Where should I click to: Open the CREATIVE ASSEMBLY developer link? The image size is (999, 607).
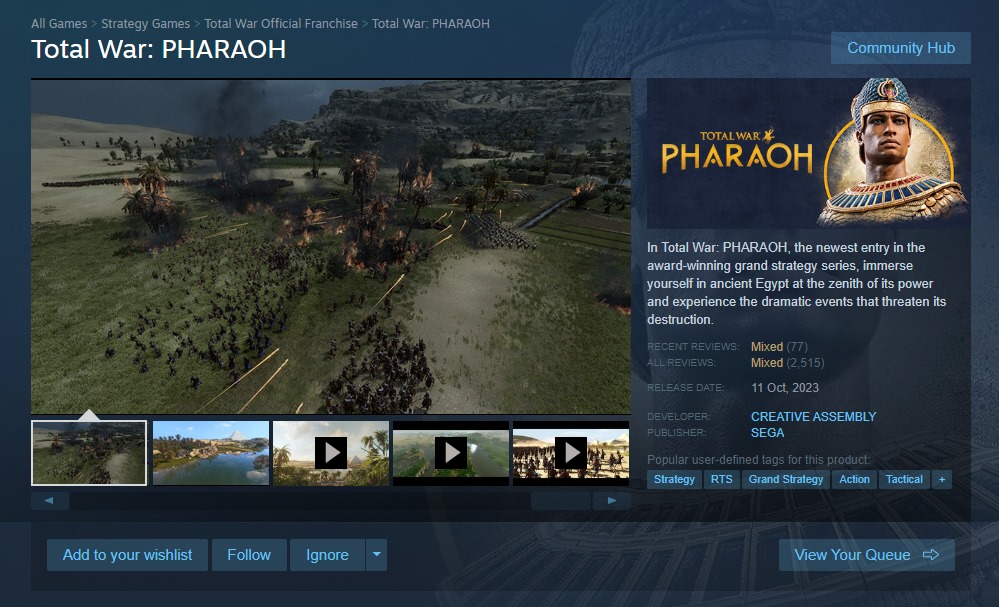[x=813, y=417]
